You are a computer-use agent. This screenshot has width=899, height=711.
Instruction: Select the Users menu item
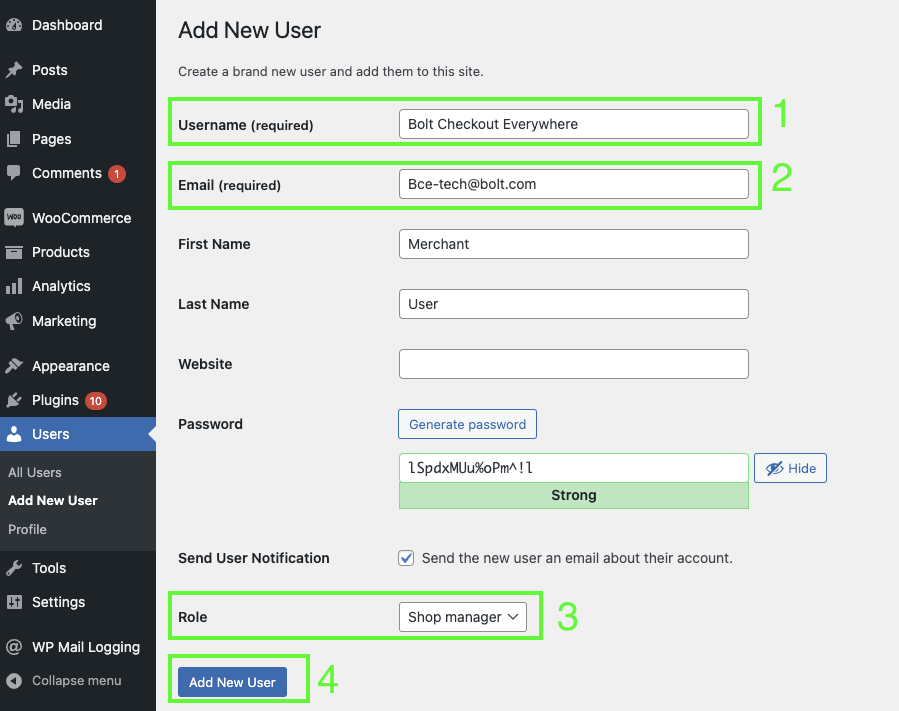click(78, 434)
